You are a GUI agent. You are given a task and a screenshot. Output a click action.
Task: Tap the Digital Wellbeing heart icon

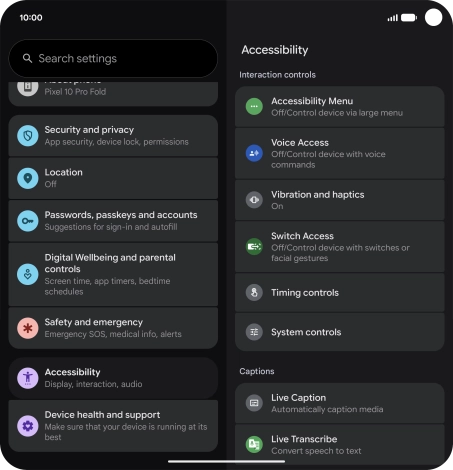tap(28, 274)
